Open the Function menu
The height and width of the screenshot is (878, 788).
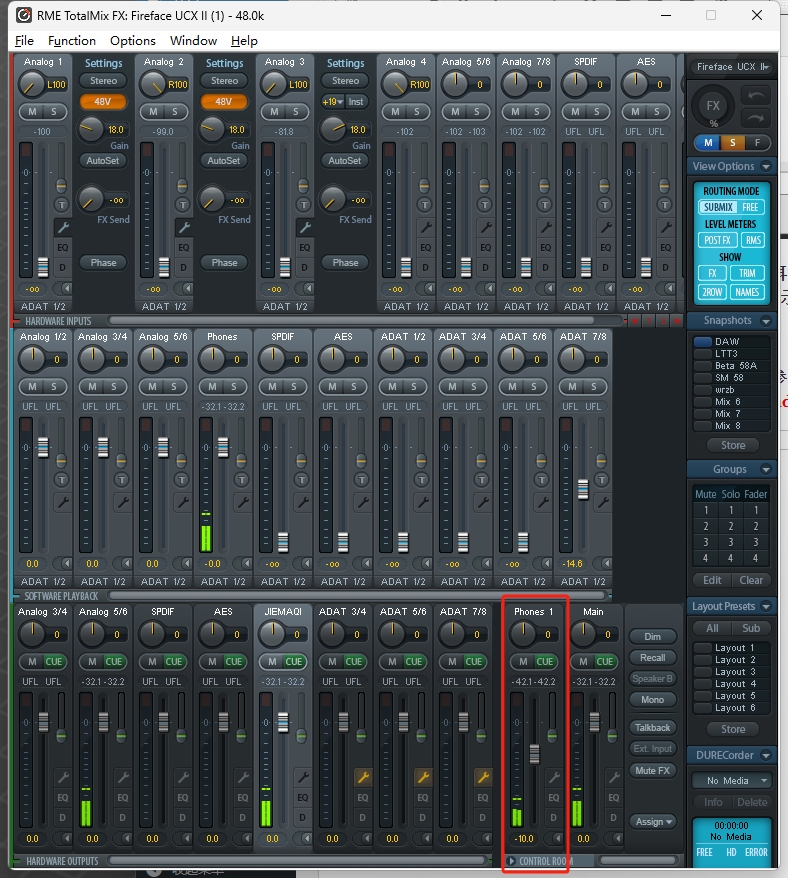pos(72,41)
